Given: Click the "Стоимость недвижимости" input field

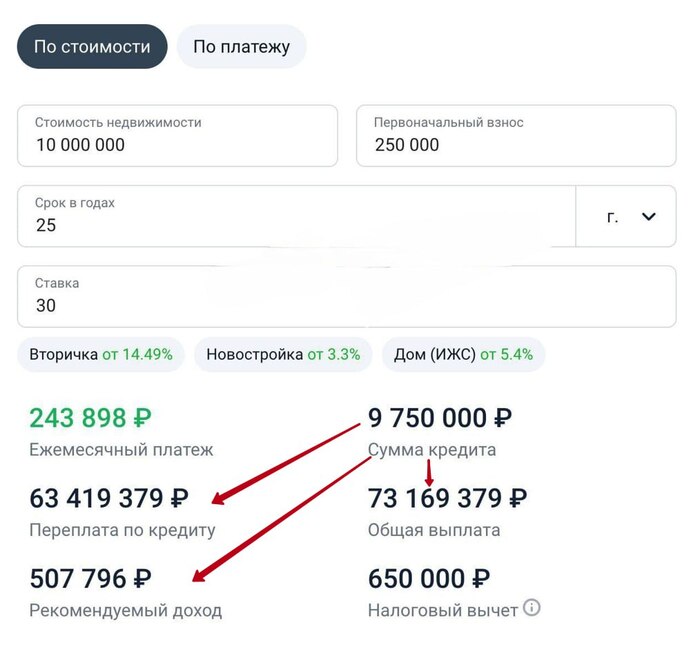Looking at the screenshot, I should tap(178, 135).
